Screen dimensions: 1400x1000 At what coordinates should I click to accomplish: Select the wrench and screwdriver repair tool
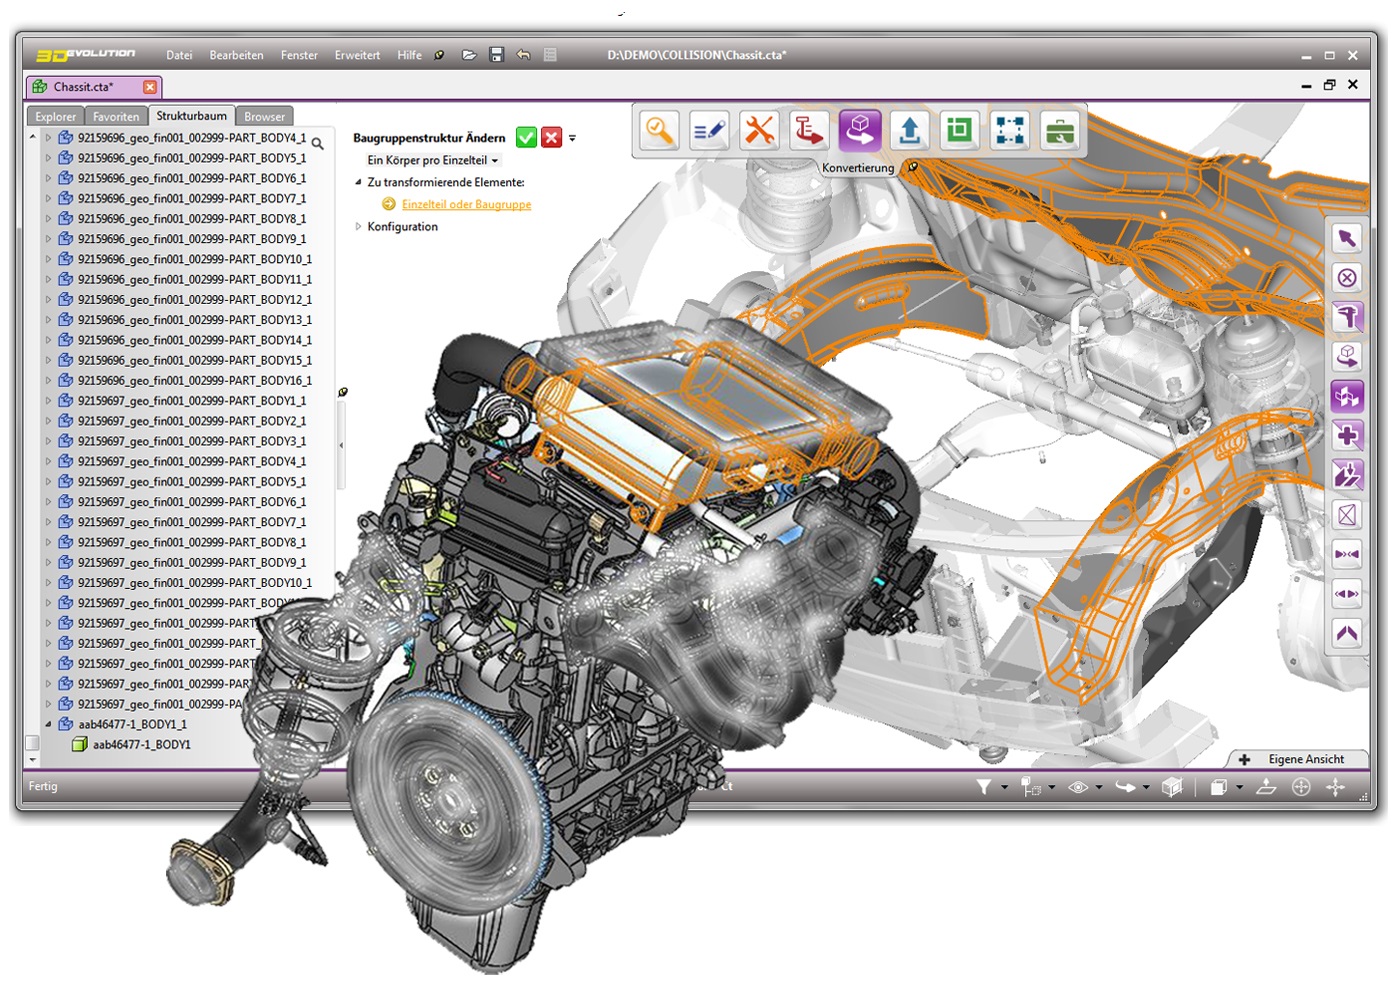coord(759,130)
